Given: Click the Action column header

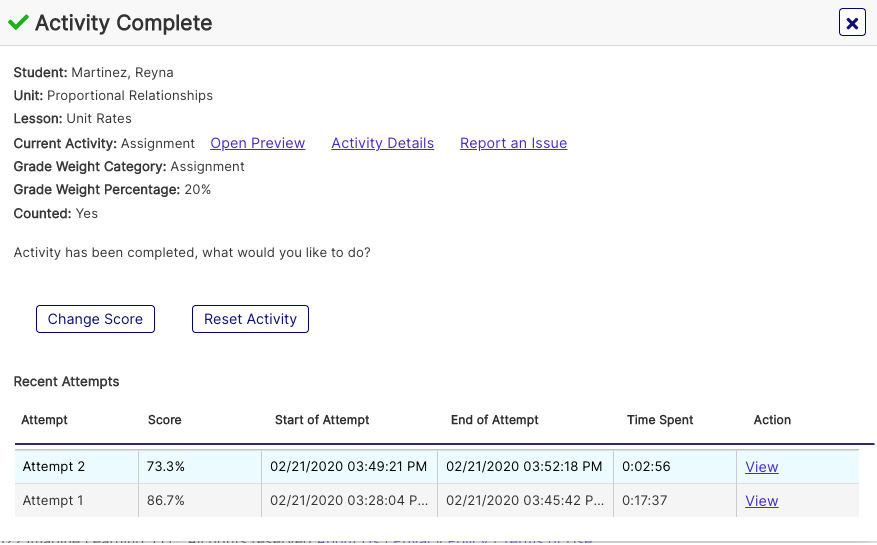Looking at the screenshot, I should (772, 420).
